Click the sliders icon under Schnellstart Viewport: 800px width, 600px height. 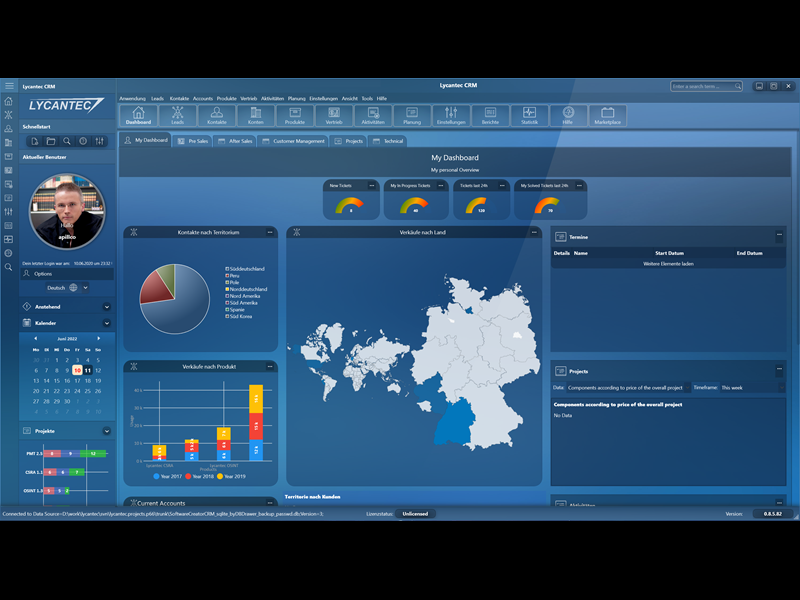99,141
